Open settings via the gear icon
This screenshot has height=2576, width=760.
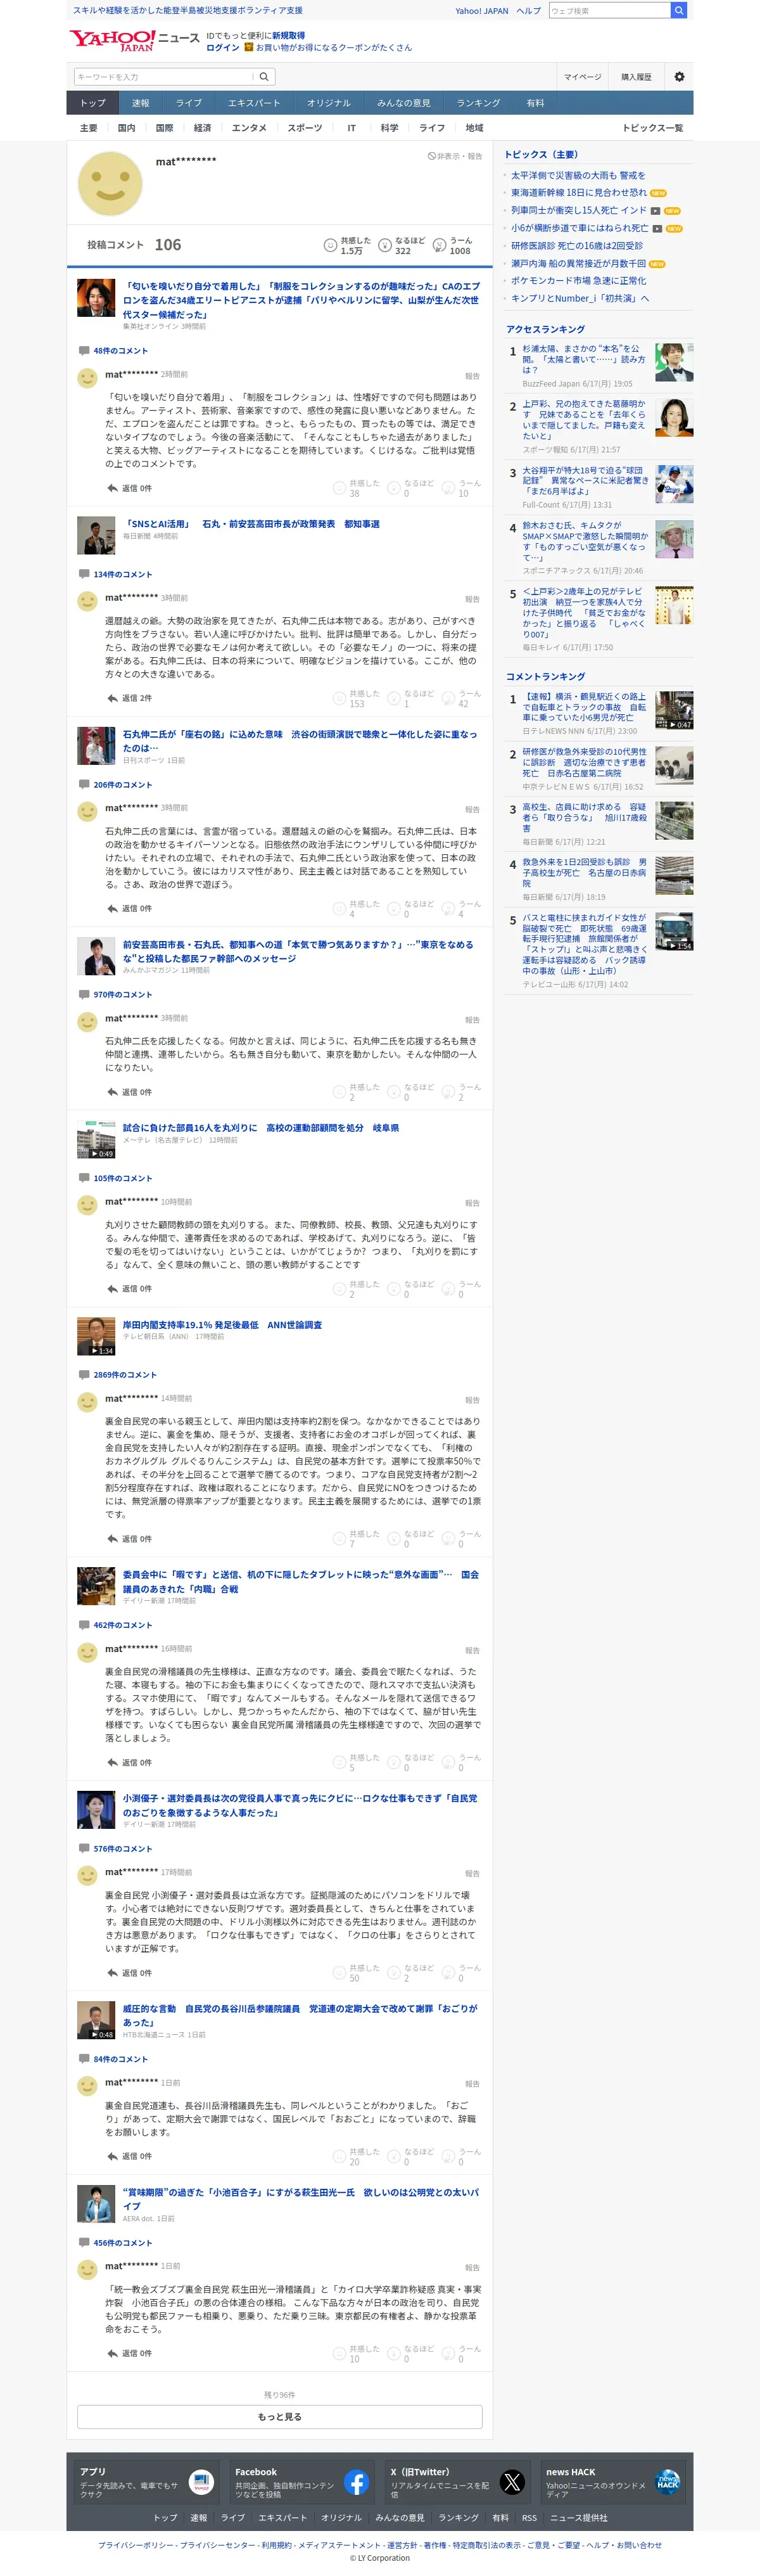pyautogui.click(x=679, y=77)
